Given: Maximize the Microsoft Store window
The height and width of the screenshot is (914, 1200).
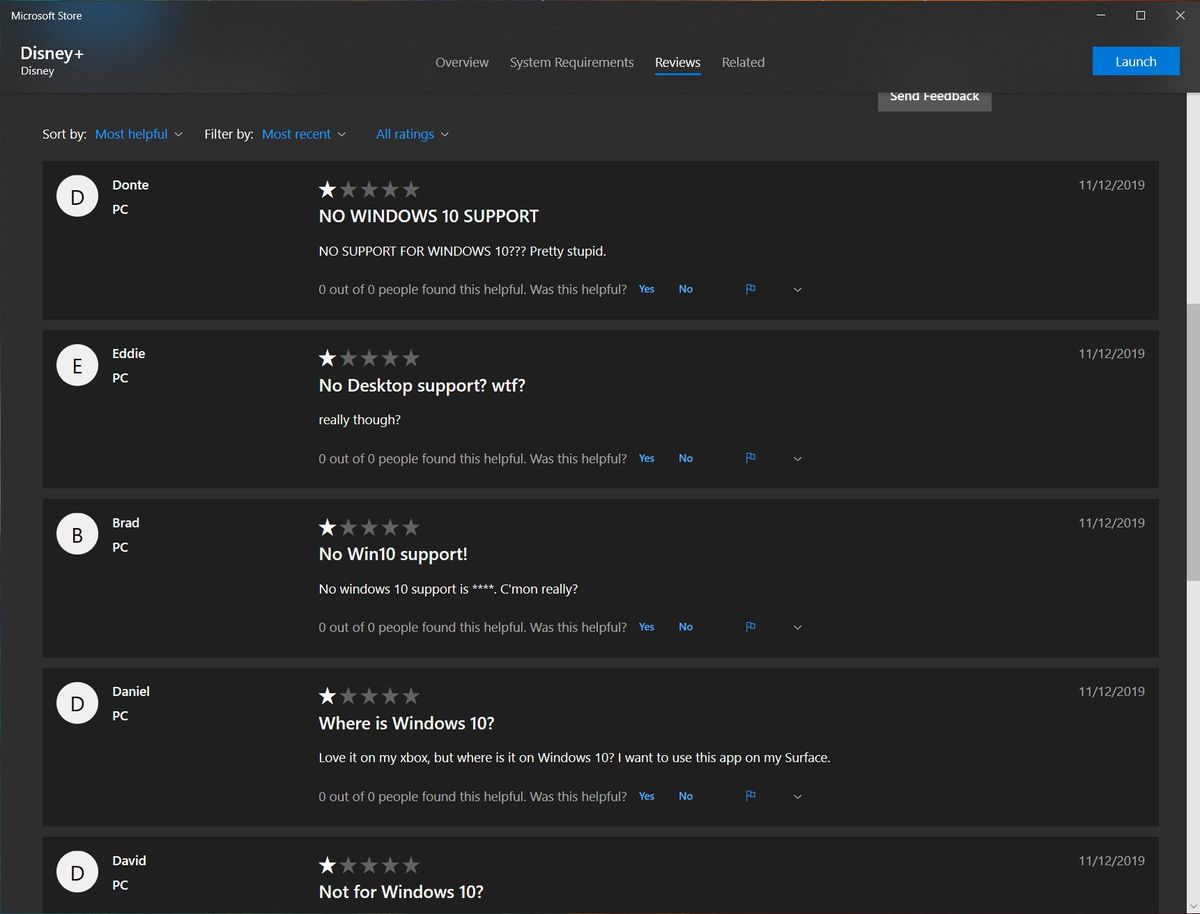Looking at the screenshot, I should (1141, 15).
